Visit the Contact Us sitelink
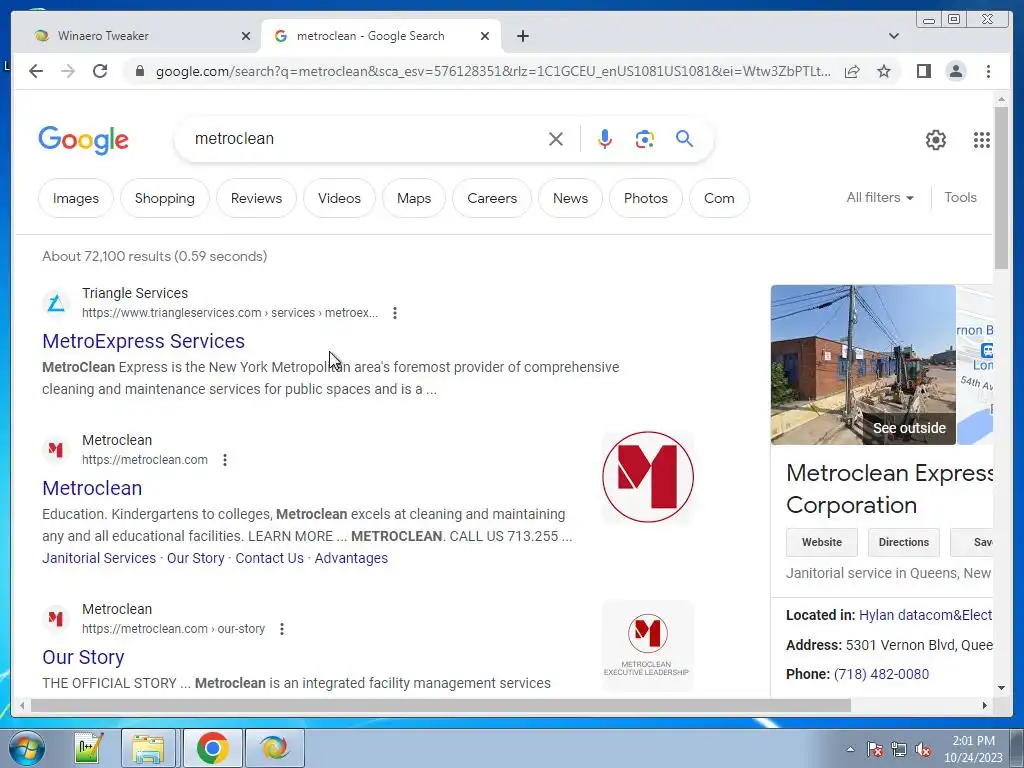 click(269, 558)
